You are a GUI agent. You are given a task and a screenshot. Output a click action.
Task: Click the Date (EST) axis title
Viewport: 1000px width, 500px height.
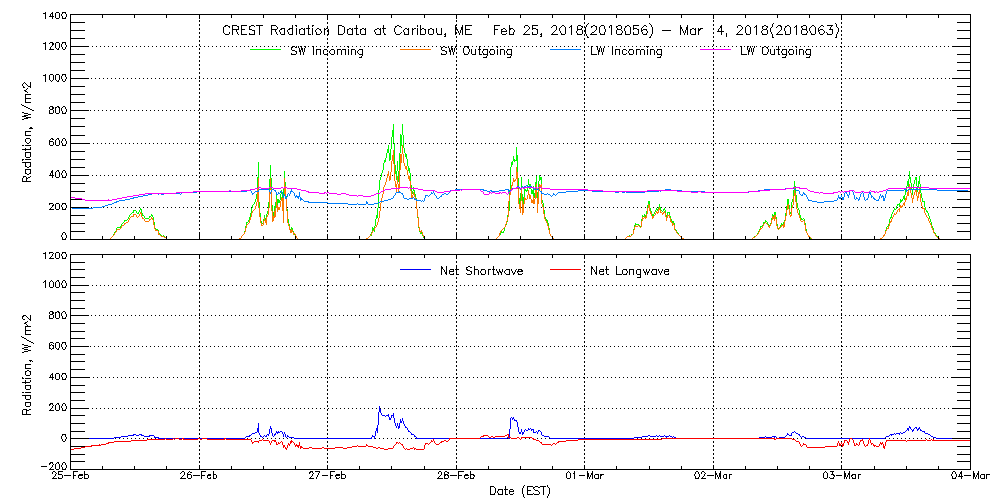tap(520, 491)
